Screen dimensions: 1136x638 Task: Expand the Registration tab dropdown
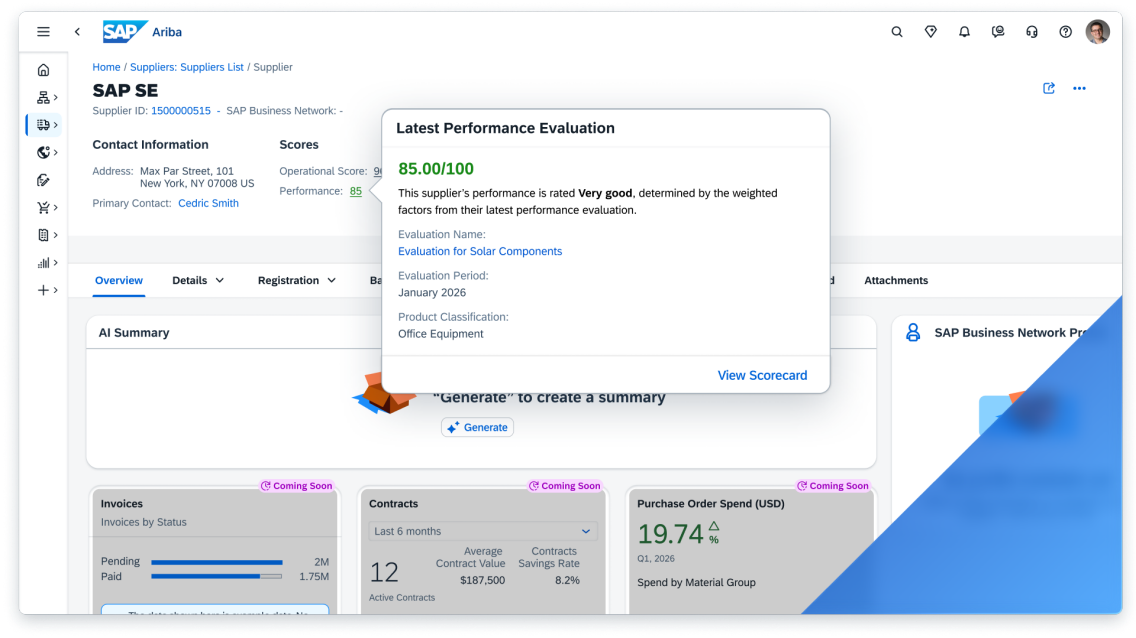[x=332, y=280]
